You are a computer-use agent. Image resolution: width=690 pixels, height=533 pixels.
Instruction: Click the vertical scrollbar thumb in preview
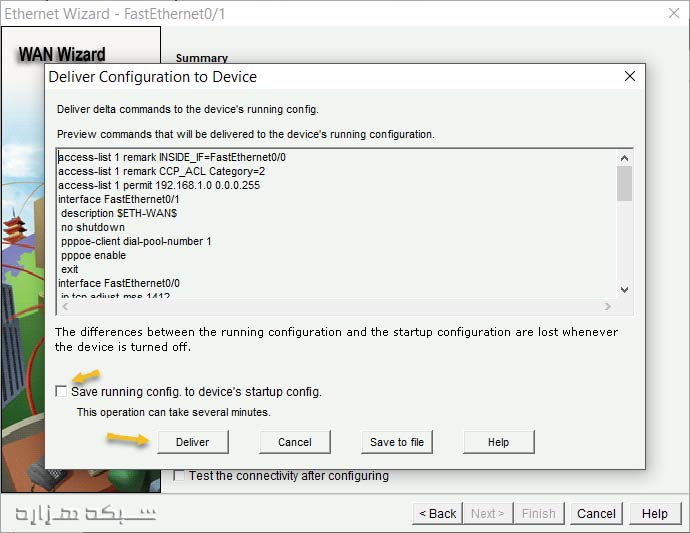point(624,183)
